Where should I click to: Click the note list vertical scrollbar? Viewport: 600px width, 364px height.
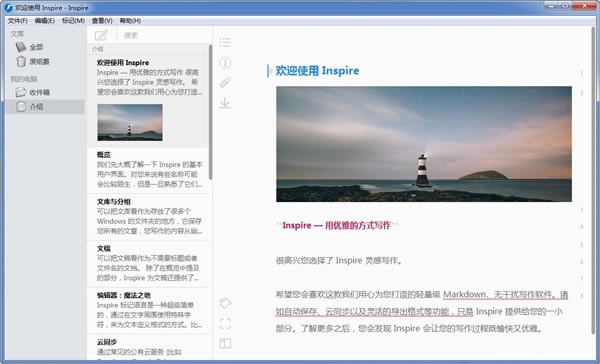click(210, 112)
